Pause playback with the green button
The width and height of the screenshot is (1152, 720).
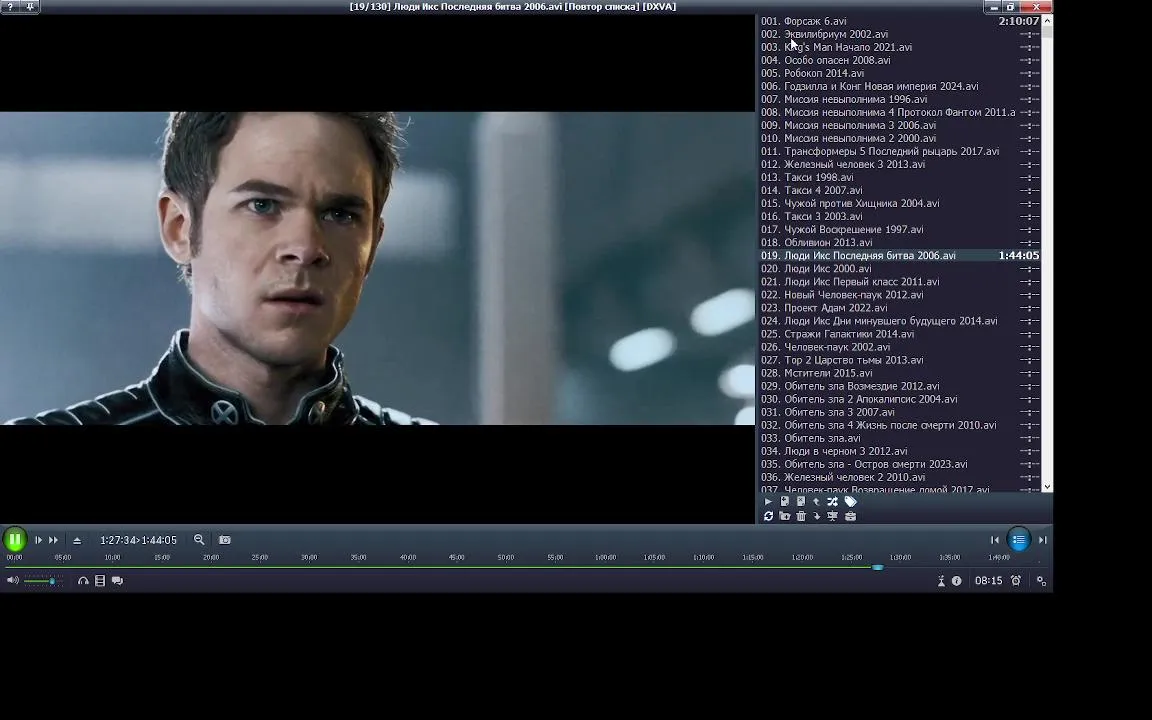pyautogui.click(x=15, y=540)
